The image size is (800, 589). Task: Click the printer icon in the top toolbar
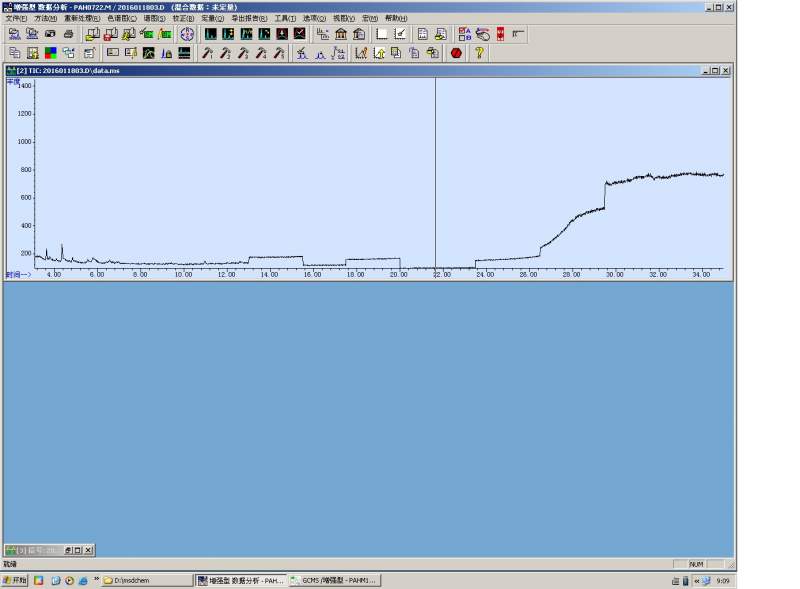[68, 34]
